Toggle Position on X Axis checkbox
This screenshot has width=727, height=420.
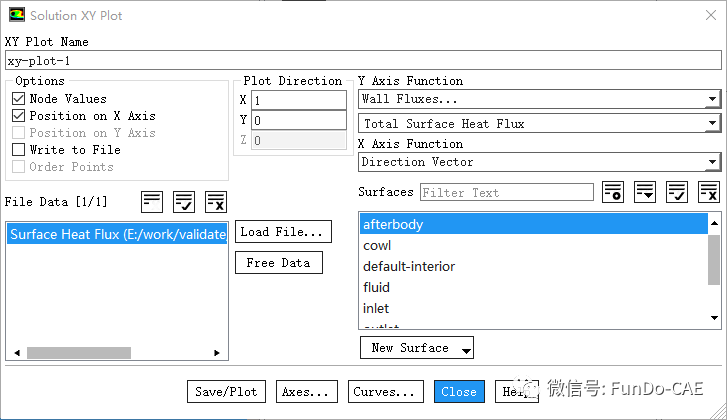19,116
